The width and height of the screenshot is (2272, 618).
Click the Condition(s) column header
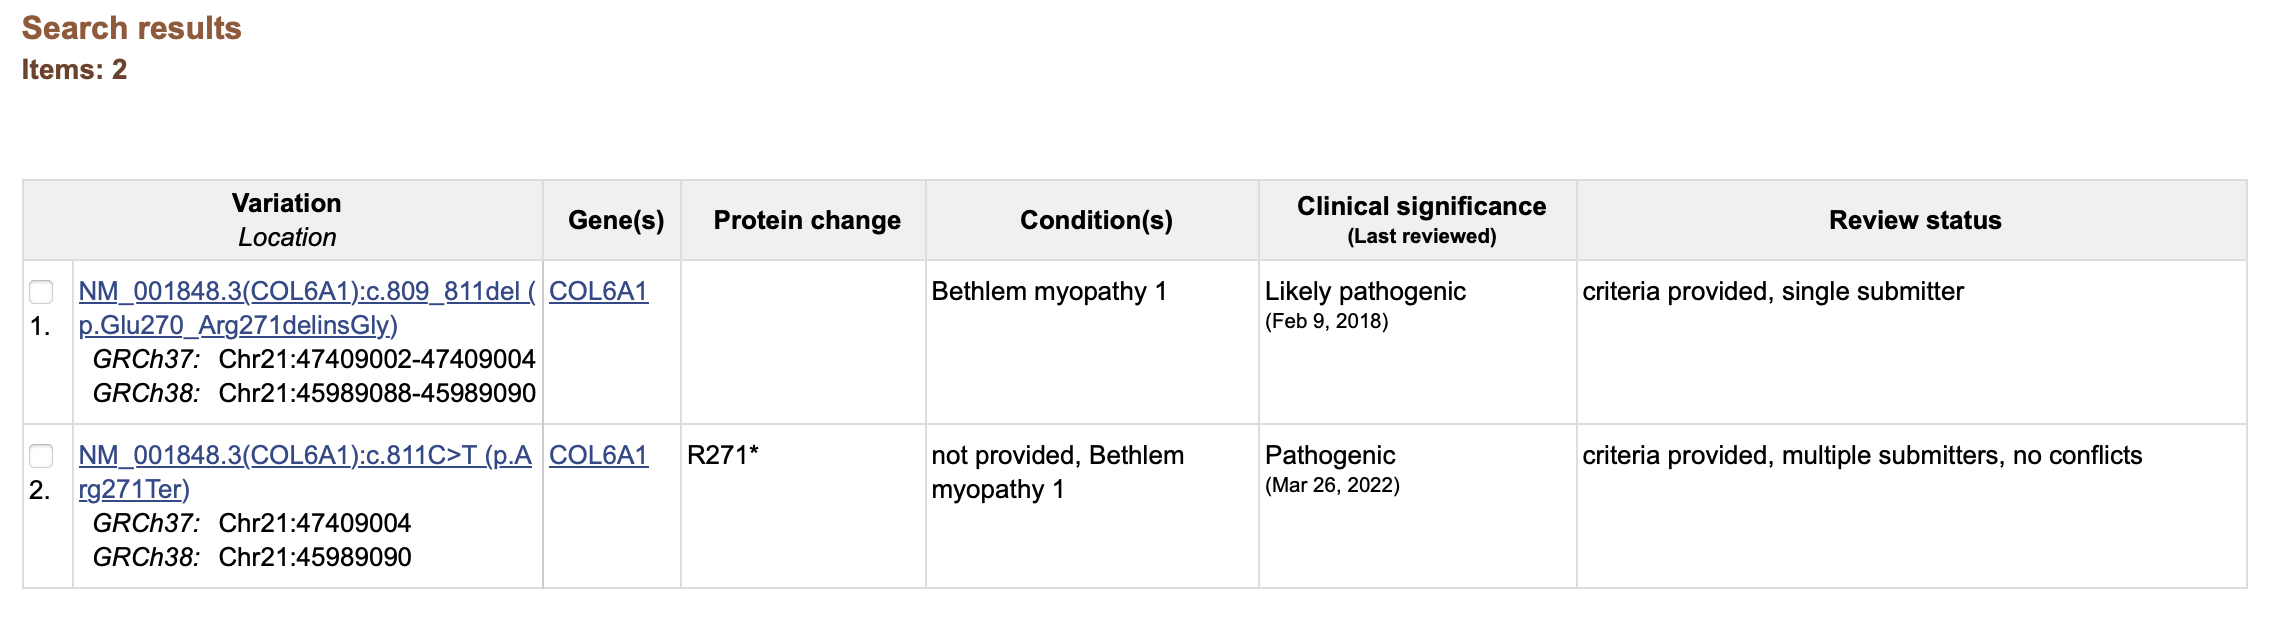coord(1096,220)
